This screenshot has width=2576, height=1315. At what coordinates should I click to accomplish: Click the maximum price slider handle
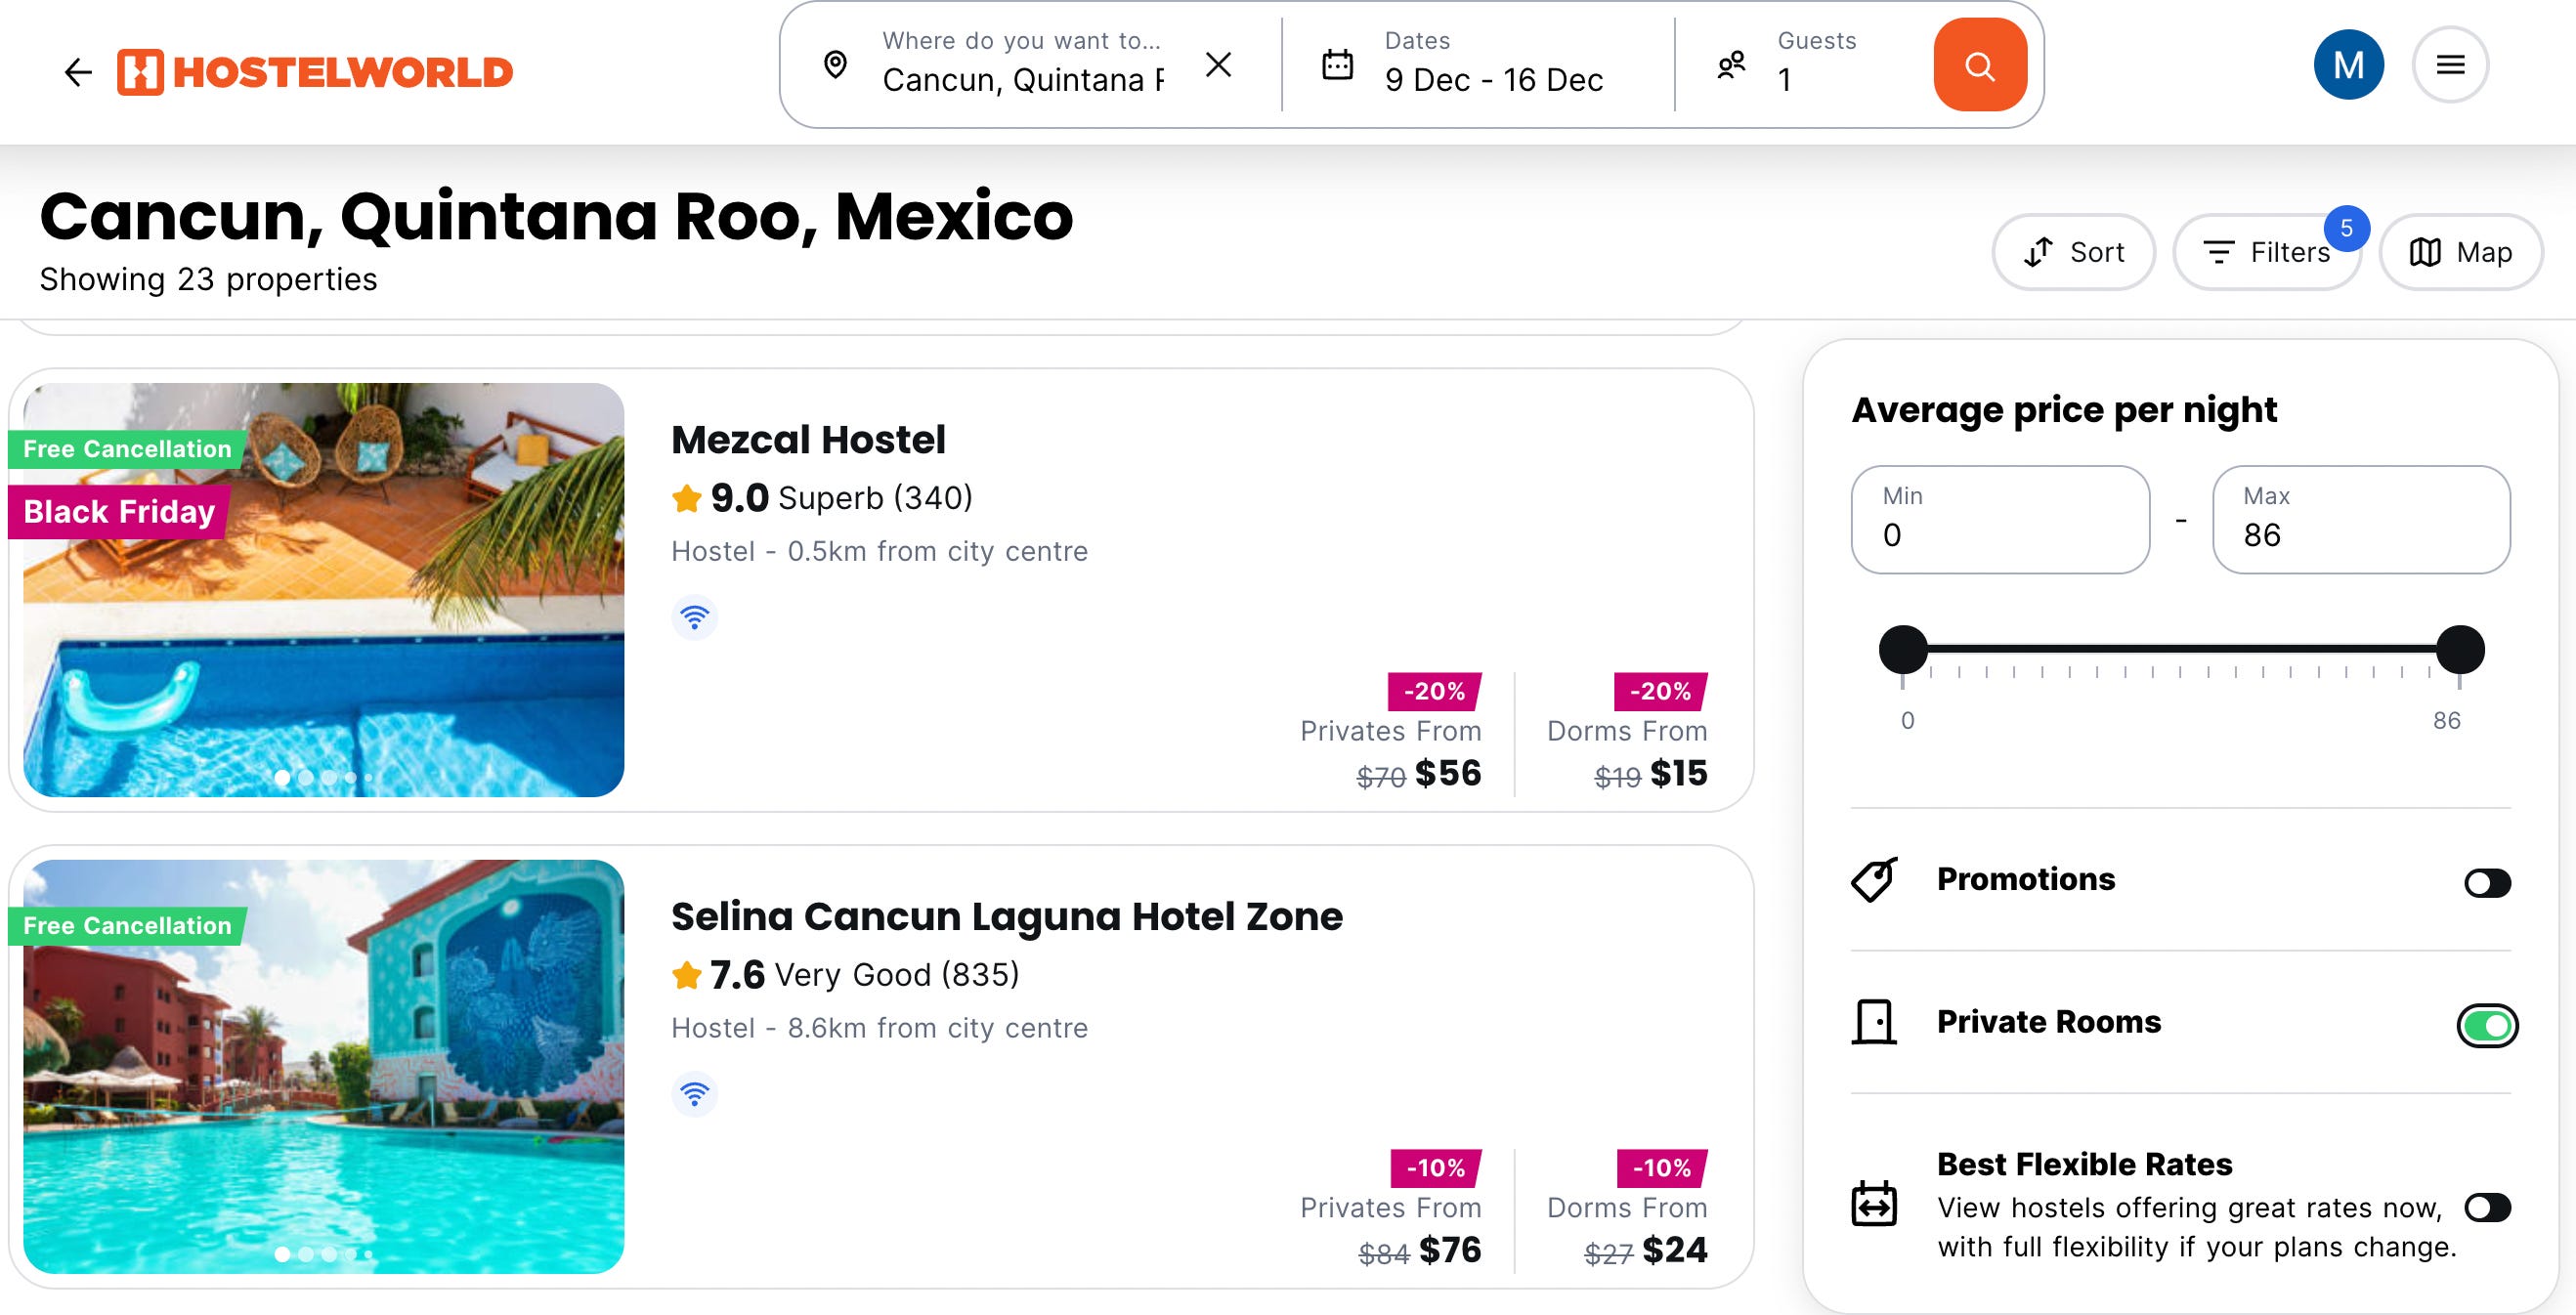click(x=2459, y=650)
